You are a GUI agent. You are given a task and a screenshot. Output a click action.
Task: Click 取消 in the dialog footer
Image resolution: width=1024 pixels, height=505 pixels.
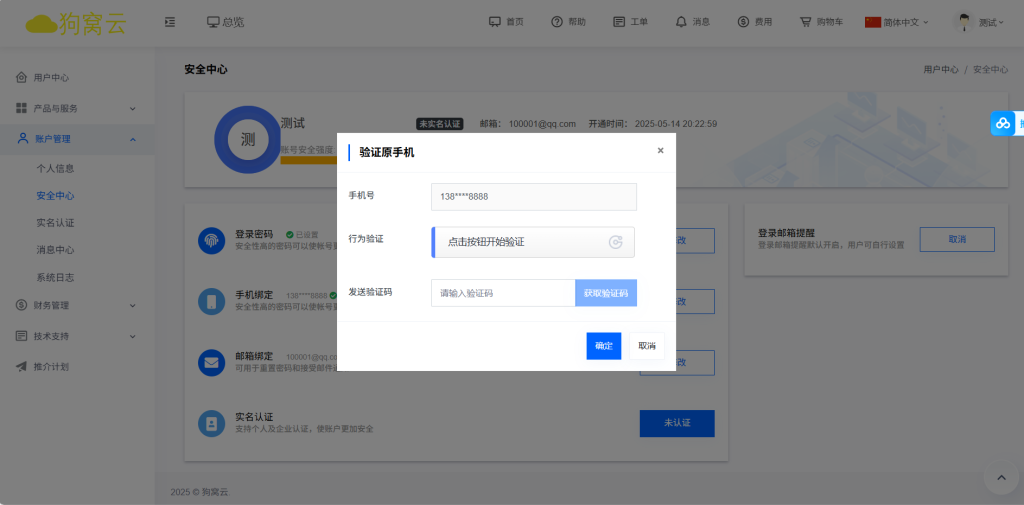(x=647, y=346)
